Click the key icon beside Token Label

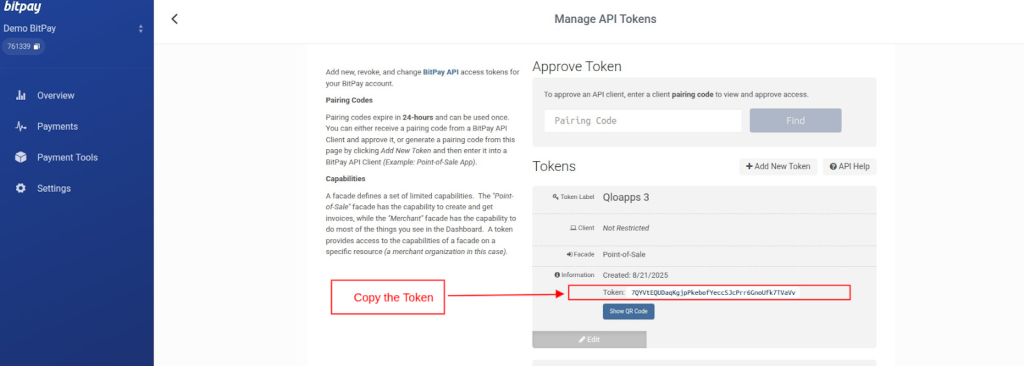555,197
